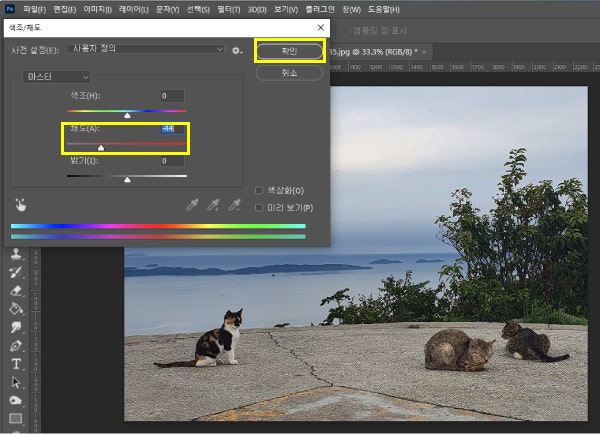Click the 채도(A) field showing -44
This screenshot has height=434, width=600.
tap(172, 129)
